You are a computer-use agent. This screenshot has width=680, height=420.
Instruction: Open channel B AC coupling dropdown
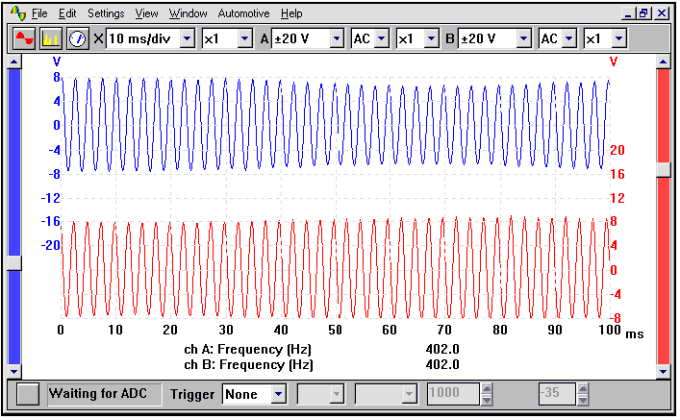coord(569,39)
